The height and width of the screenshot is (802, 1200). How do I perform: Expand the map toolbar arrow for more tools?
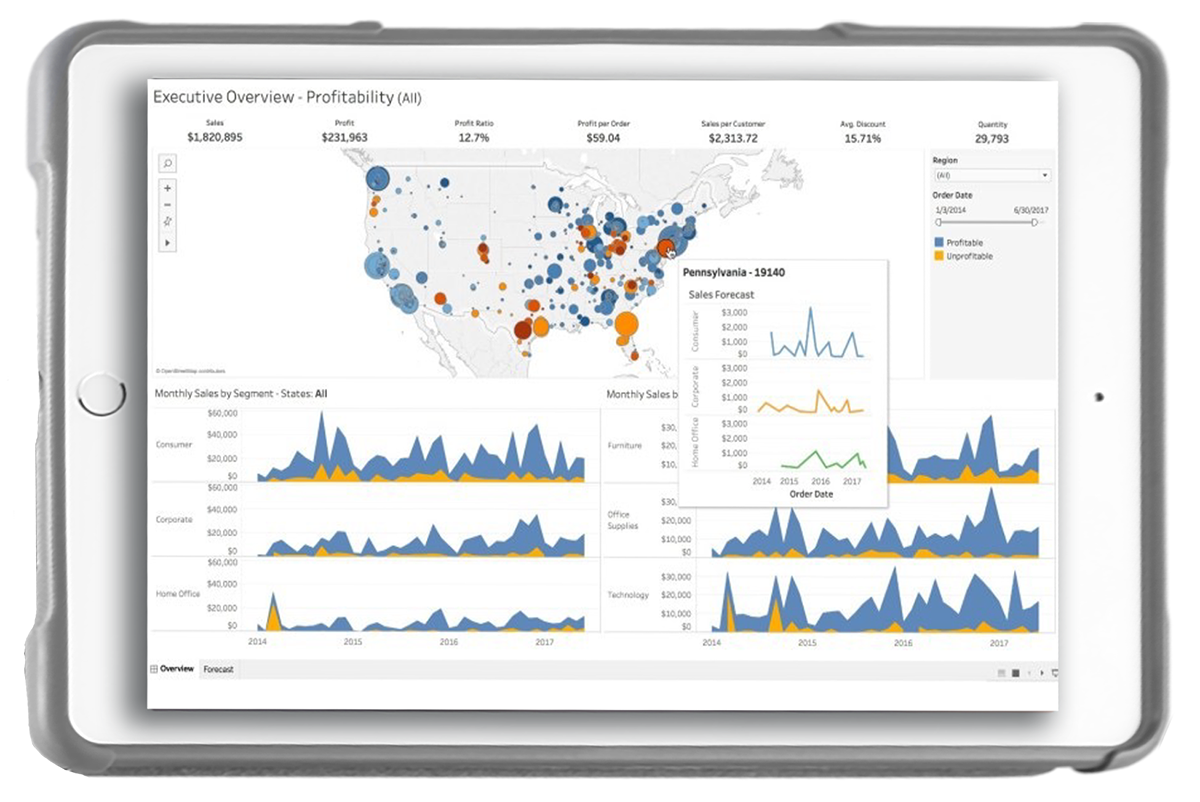[x=168, y=241]
